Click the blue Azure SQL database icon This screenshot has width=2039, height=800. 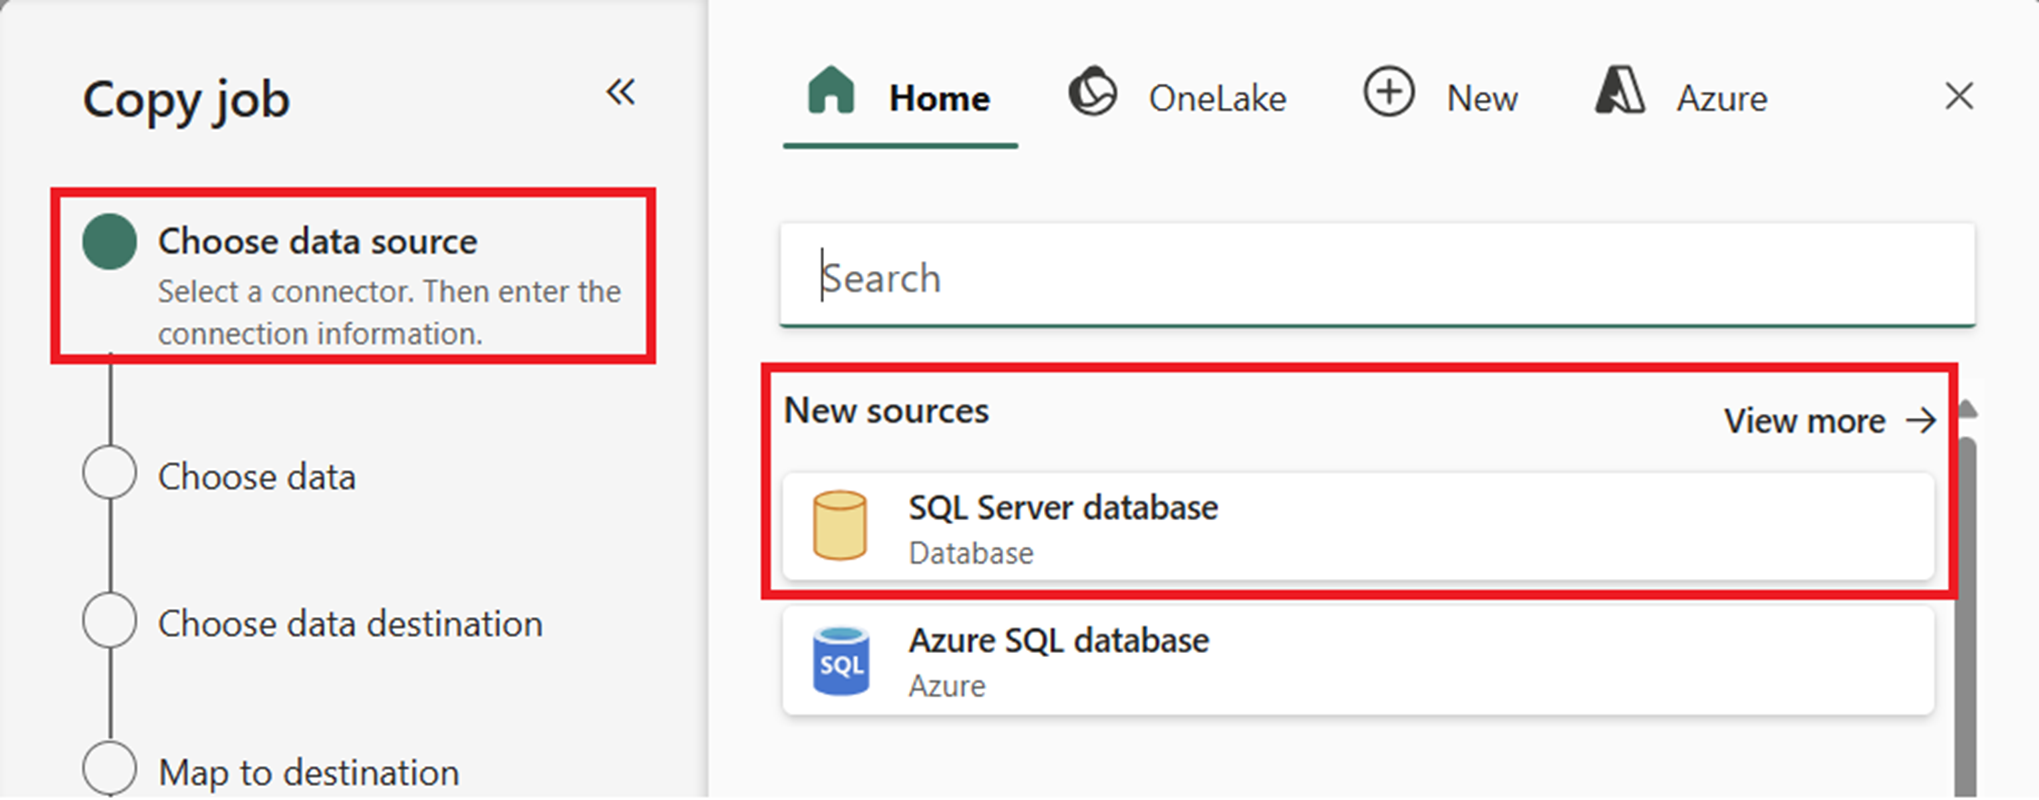[x=841, y=661]
